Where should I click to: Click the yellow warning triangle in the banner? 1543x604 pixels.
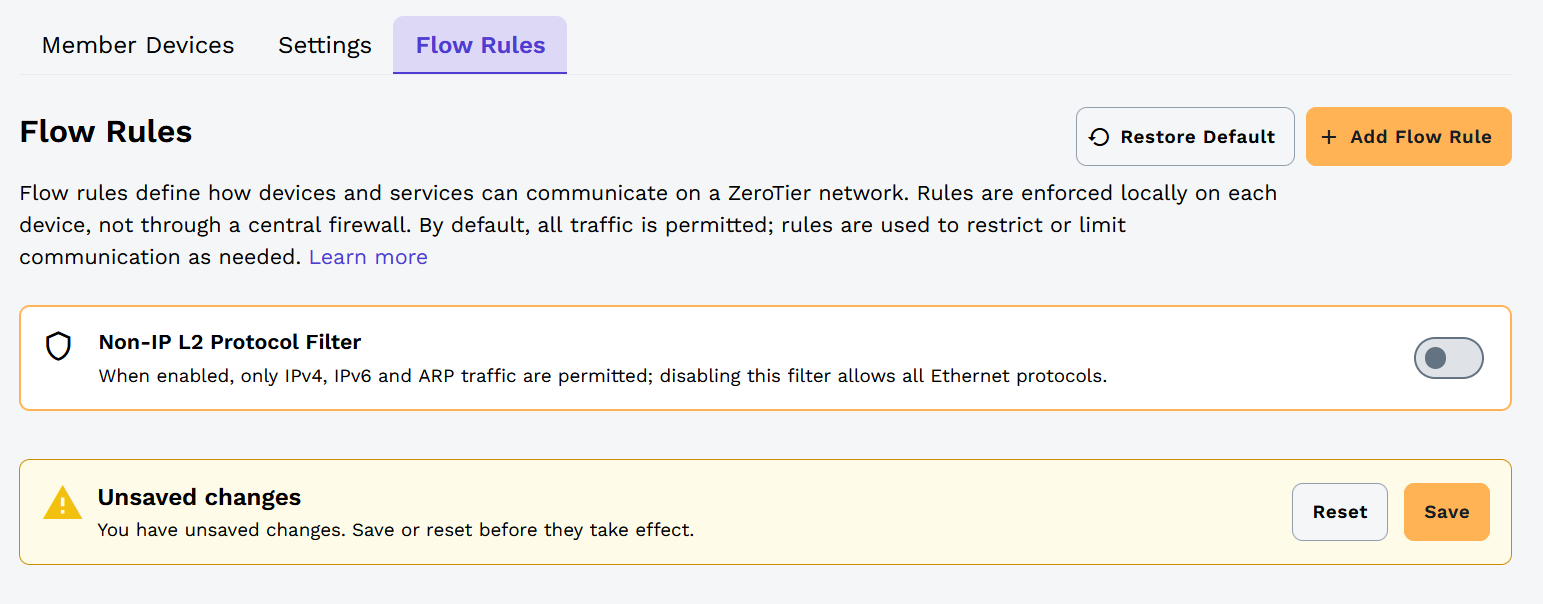[x=62, y=503]
